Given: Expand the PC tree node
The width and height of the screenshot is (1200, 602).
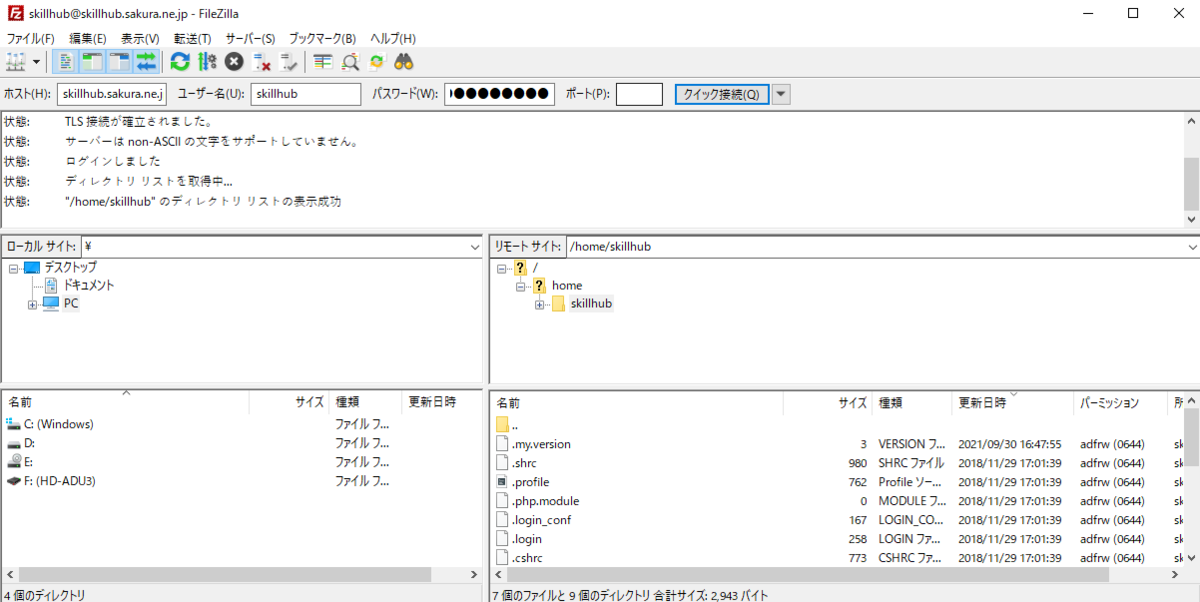Looking at the screenshot, I should pos(32,304).
